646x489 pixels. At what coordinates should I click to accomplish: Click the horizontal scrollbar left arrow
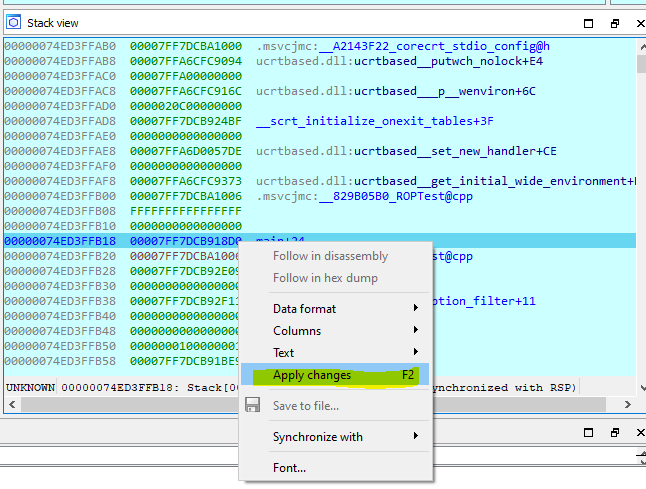pyautogui.click(x=9, y=404)
